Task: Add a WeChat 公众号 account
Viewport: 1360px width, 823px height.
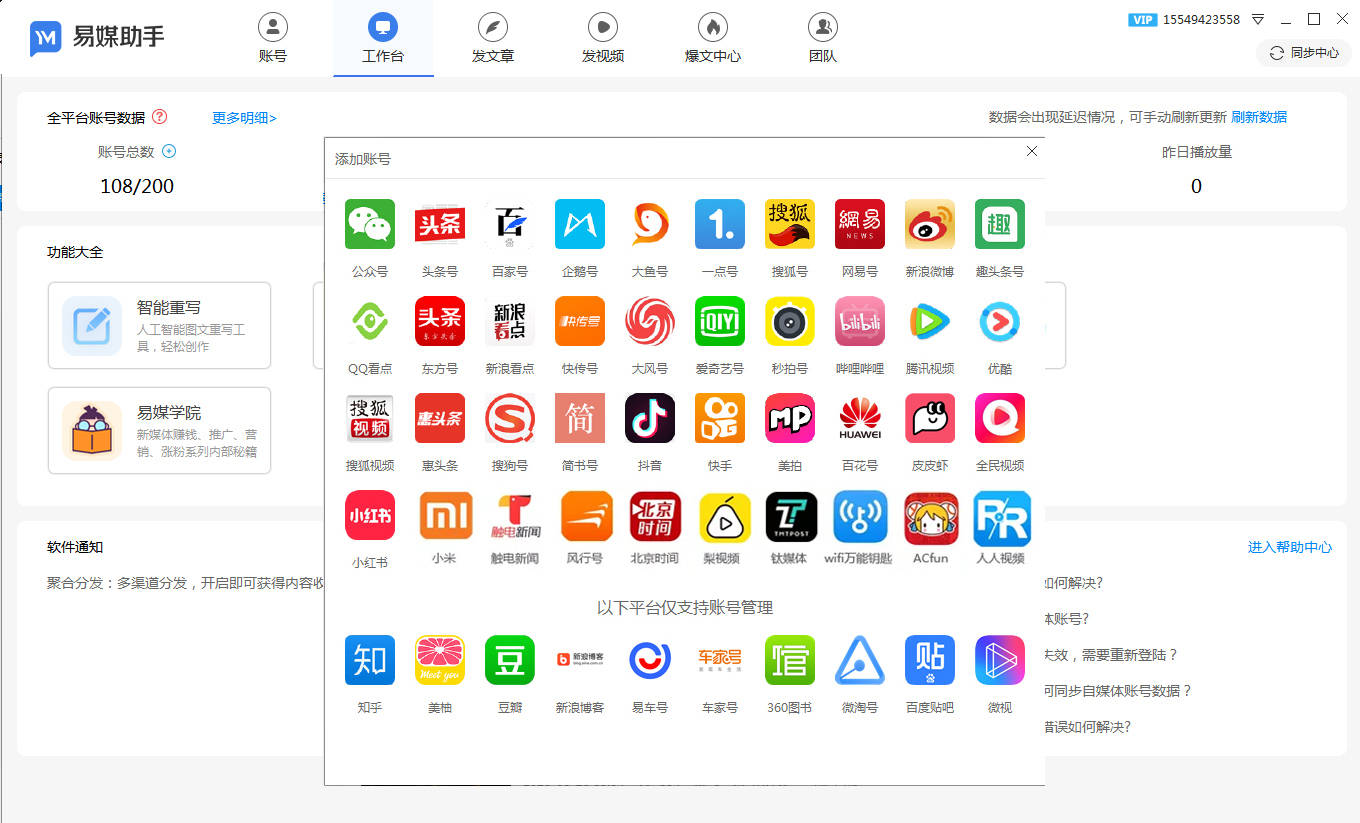Action: tap(370, 224)
